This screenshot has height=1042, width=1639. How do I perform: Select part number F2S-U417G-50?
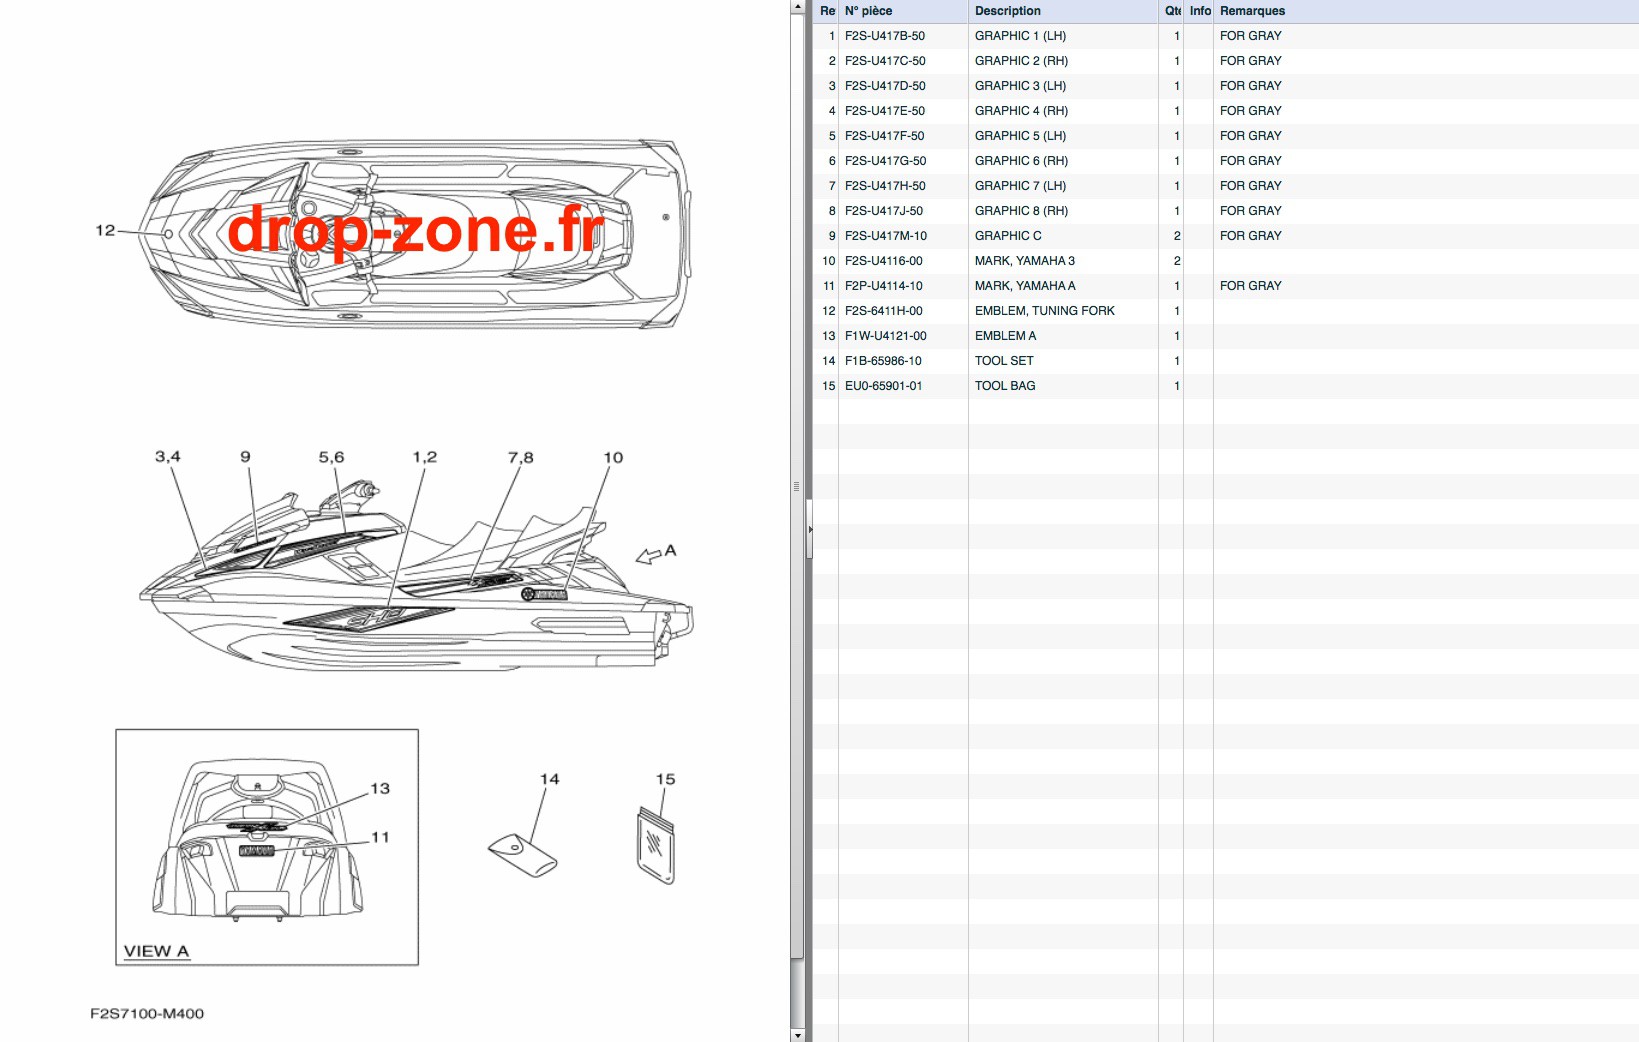tap(885, 161)
